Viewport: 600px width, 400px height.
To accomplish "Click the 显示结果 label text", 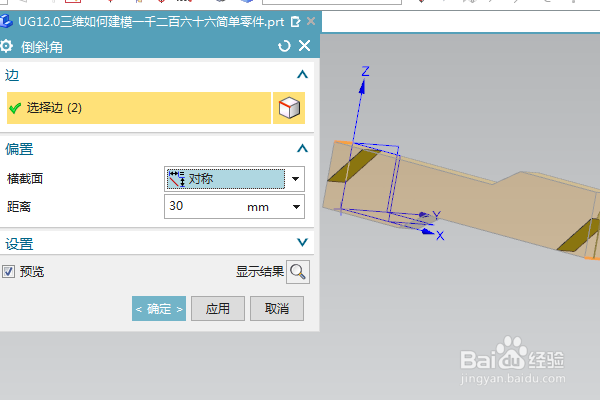I will 260,272.
